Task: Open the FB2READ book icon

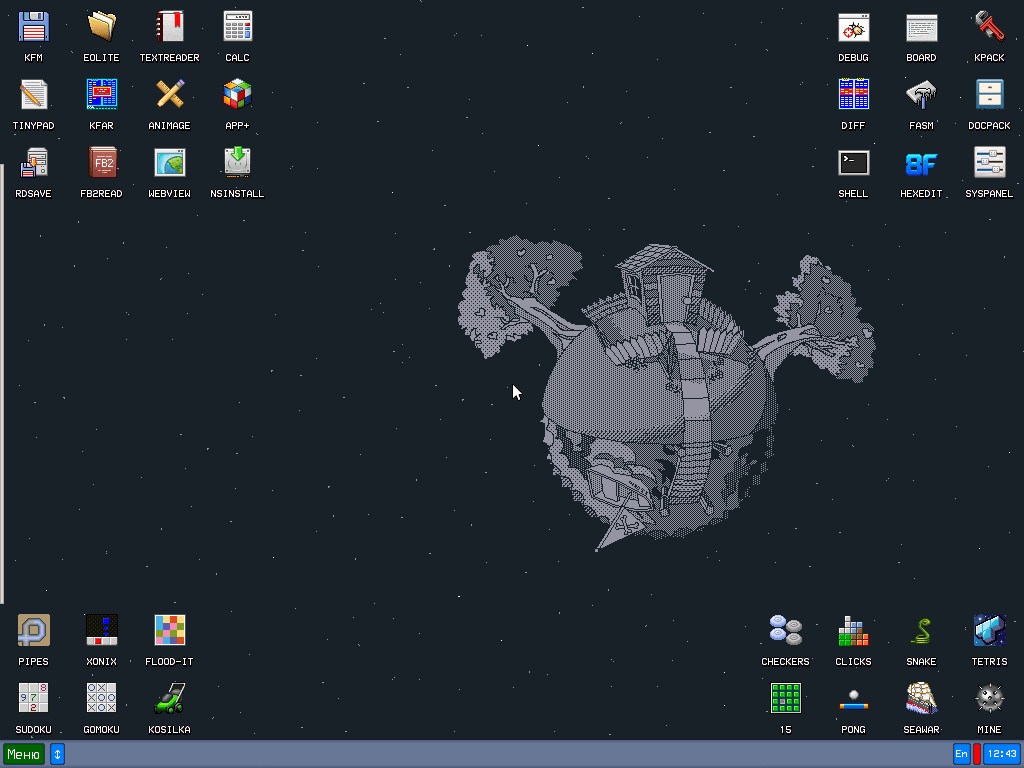Action: click(101, 163)
